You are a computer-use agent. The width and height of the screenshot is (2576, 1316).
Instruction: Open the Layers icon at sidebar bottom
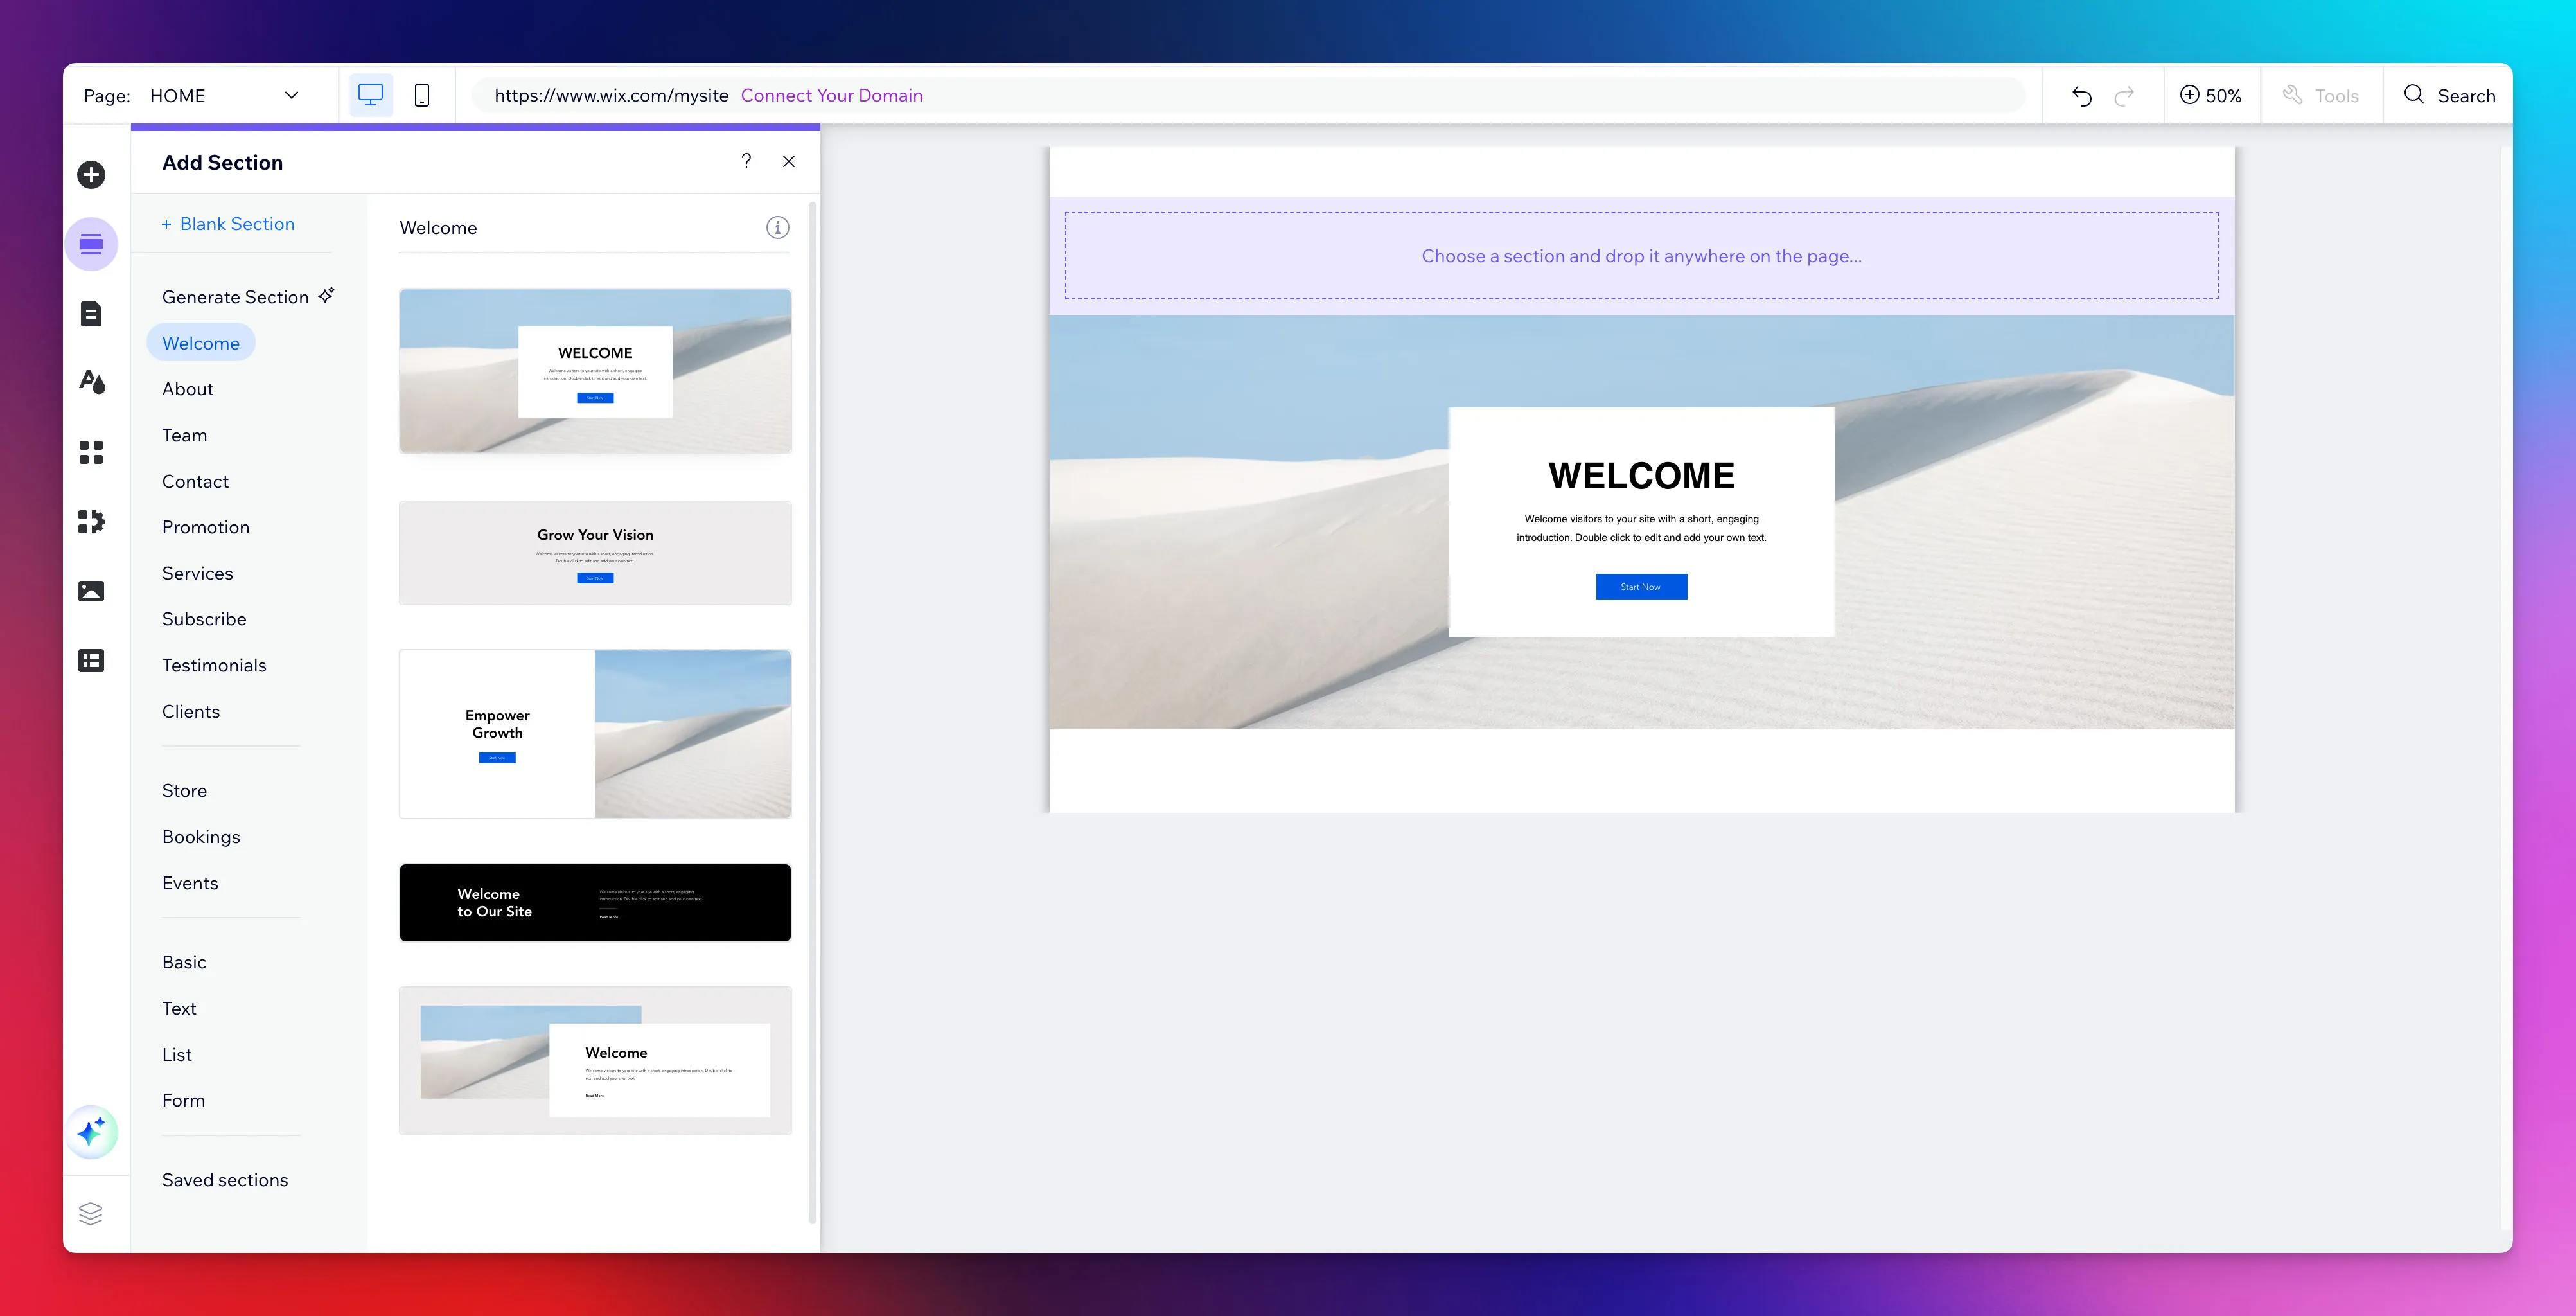(91, 1213)
